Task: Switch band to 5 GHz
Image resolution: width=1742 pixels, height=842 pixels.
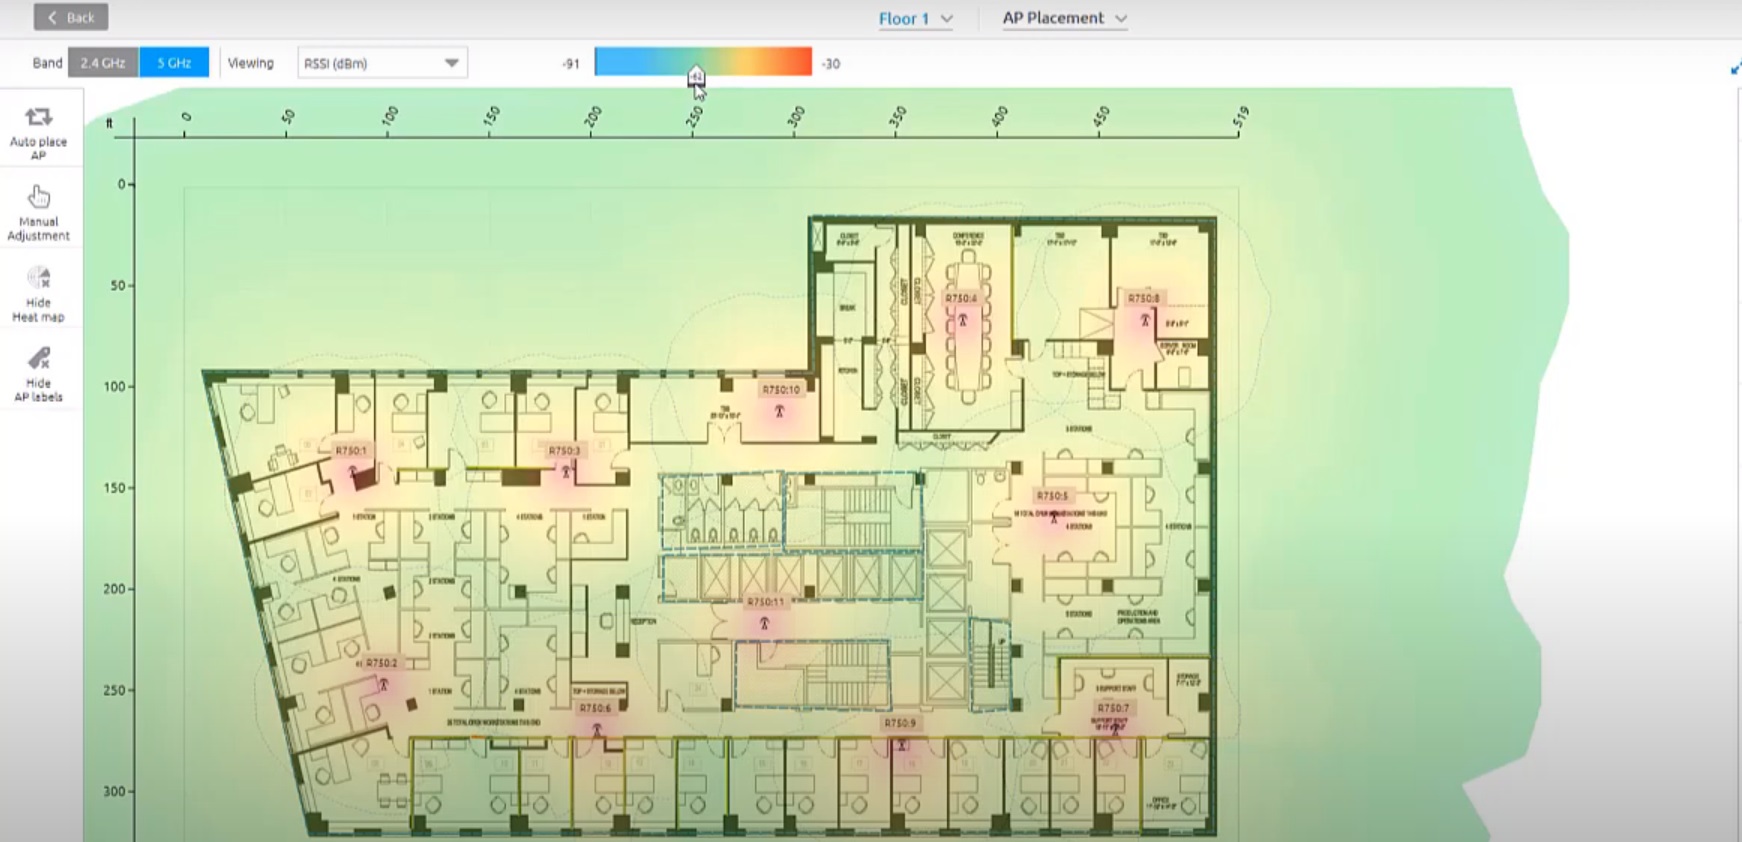Action: coord(174,63)
